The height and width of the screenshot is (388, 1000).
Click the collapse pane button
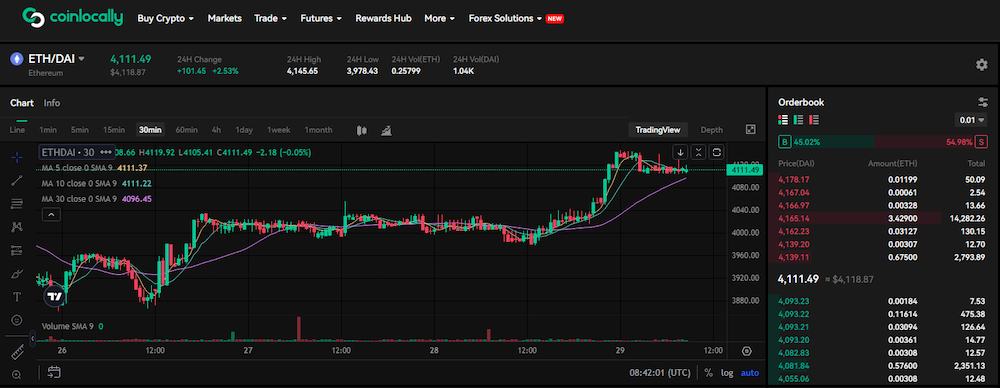point(698,152)
